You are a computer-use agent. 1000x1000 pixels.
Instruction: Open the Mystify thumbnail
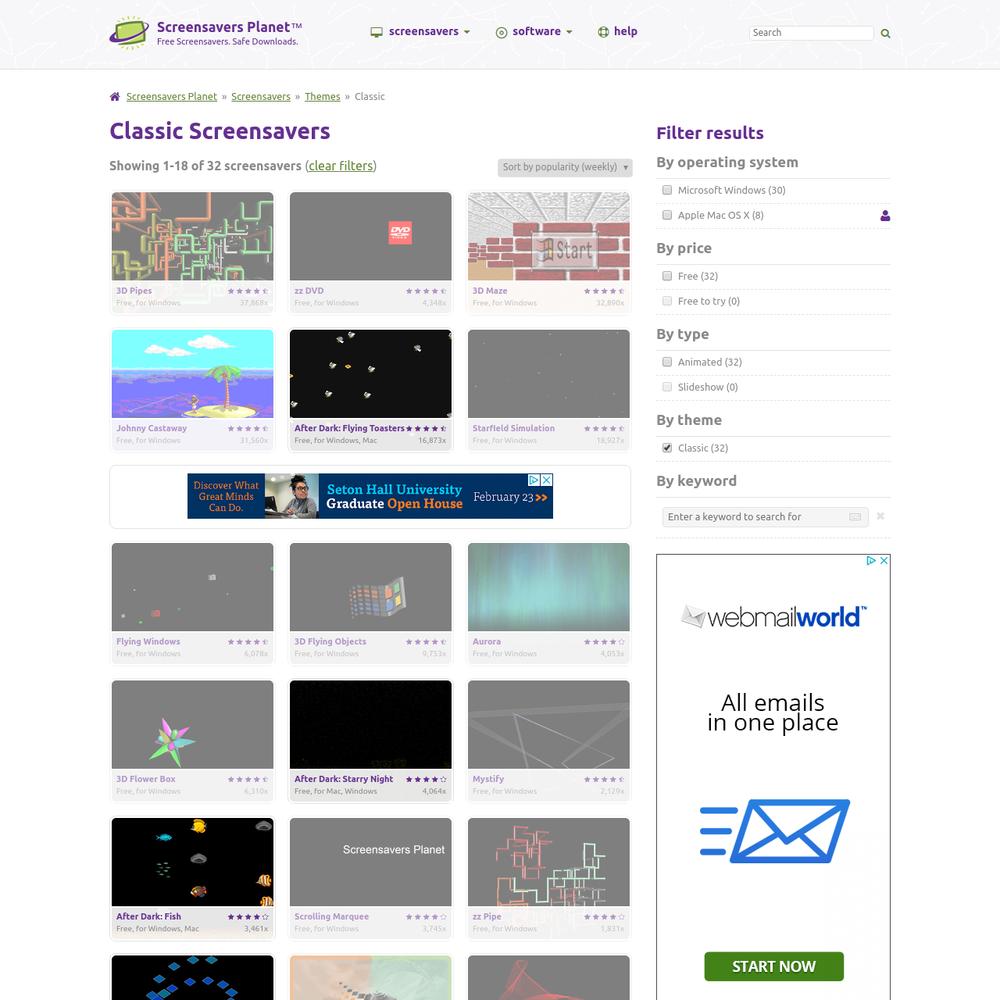pyautogui.click(x=548, y=724)
